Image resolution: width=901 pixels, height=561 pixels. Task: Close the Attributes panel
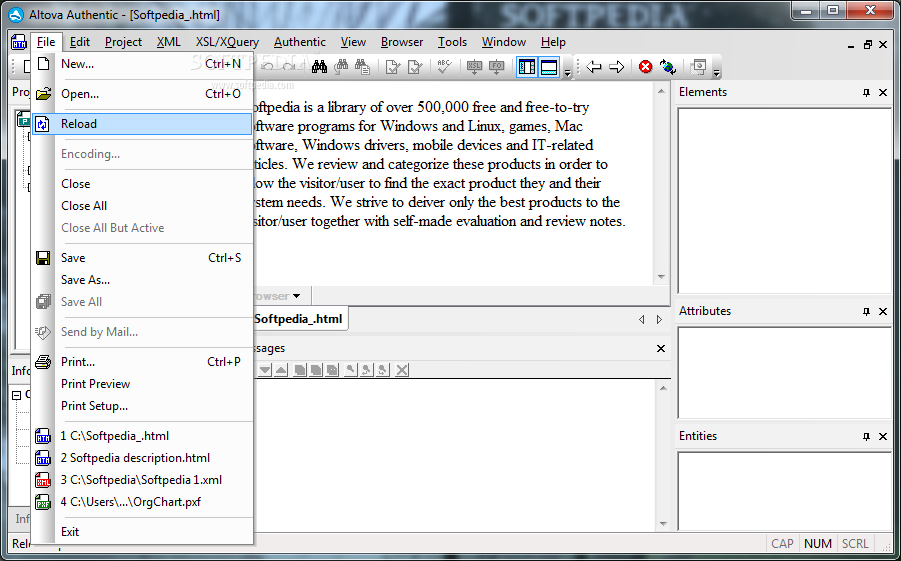(x=883, y=312)
